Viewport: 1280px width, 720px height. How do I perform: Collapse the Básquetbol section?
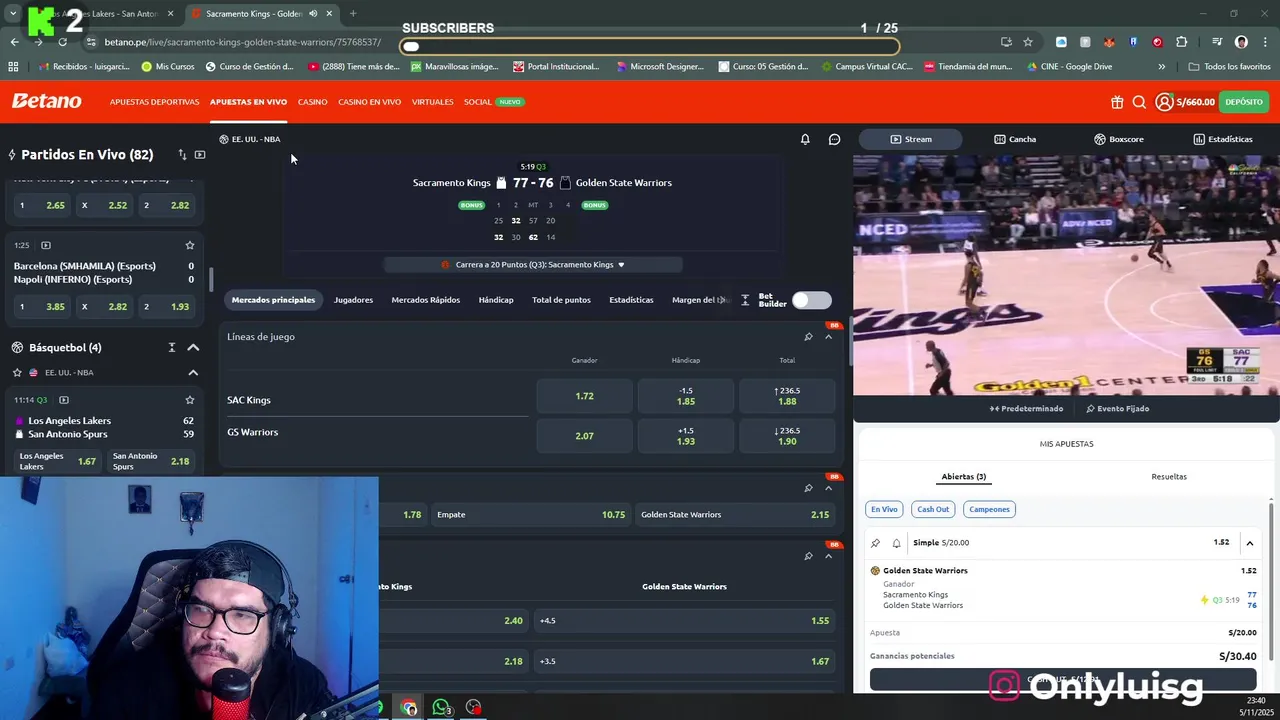(193, 347)
